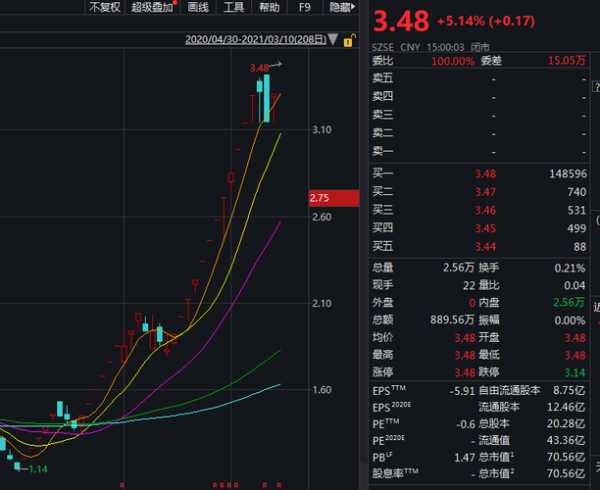
Task: Click the 买二 bid price 3.47
Action: (x=485, y=192)
